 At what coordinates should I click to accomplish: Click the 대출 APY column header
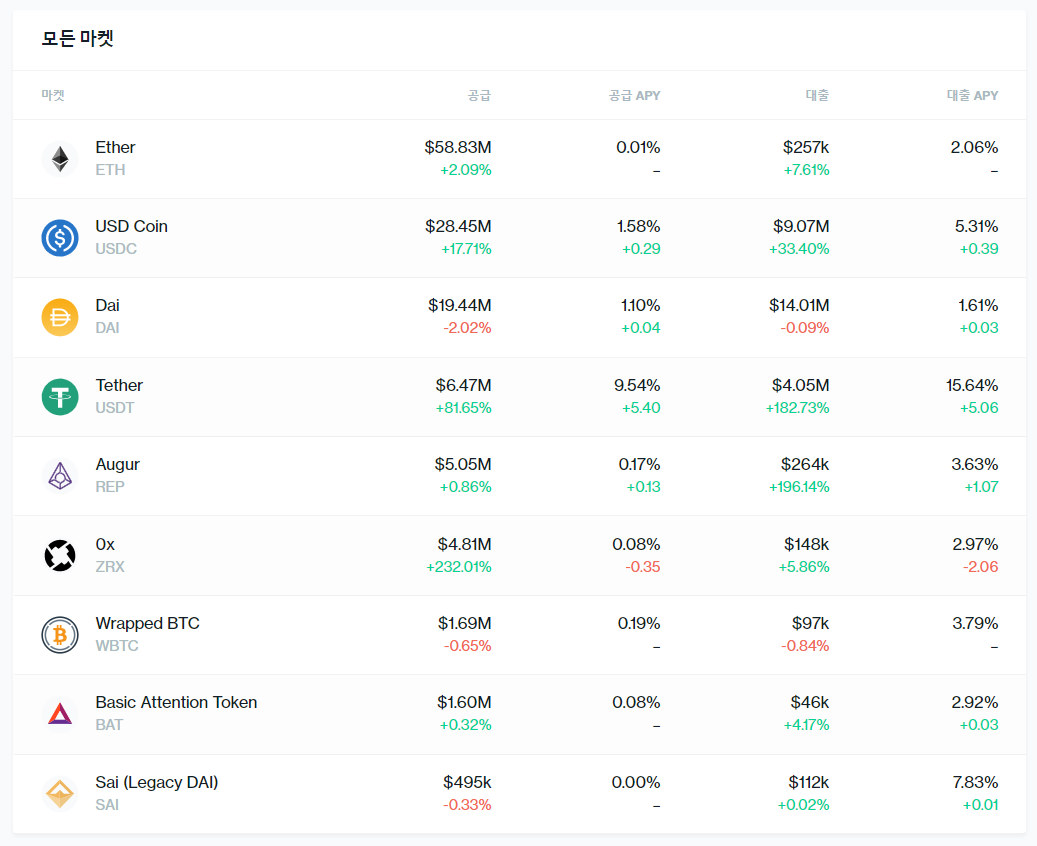click(973, 95)
